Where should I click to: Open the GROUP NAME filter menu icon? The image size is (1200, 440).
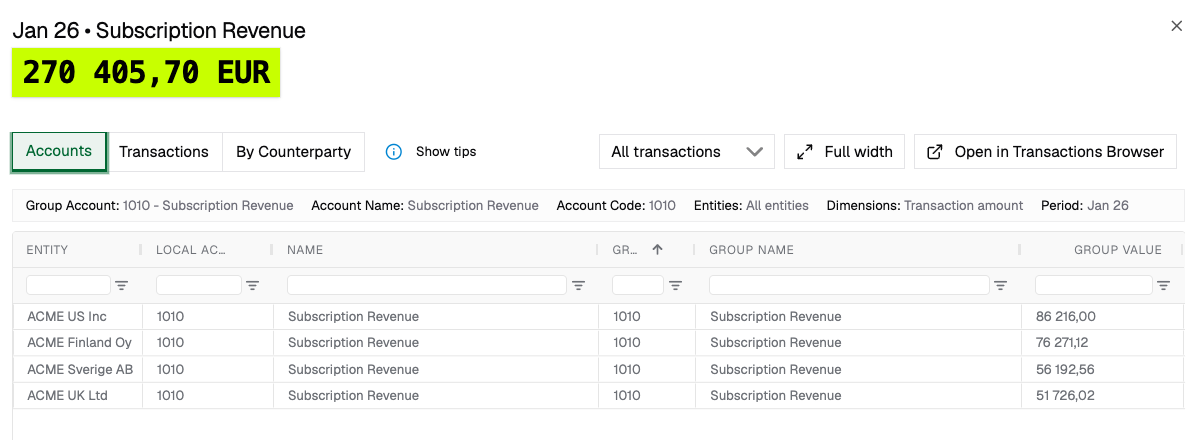(1001, 285)
